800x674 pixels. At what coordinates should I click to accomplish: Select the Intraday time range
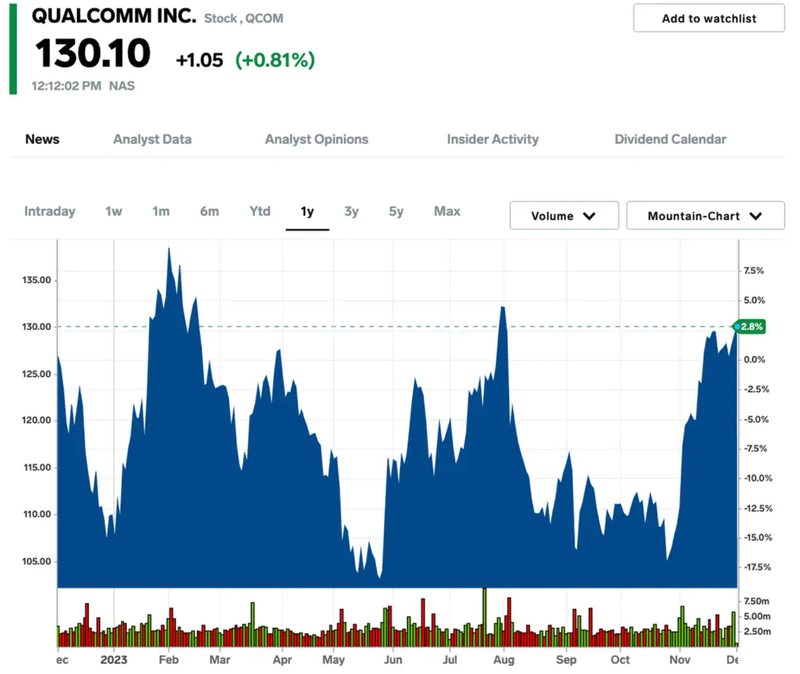click(49, 211)
